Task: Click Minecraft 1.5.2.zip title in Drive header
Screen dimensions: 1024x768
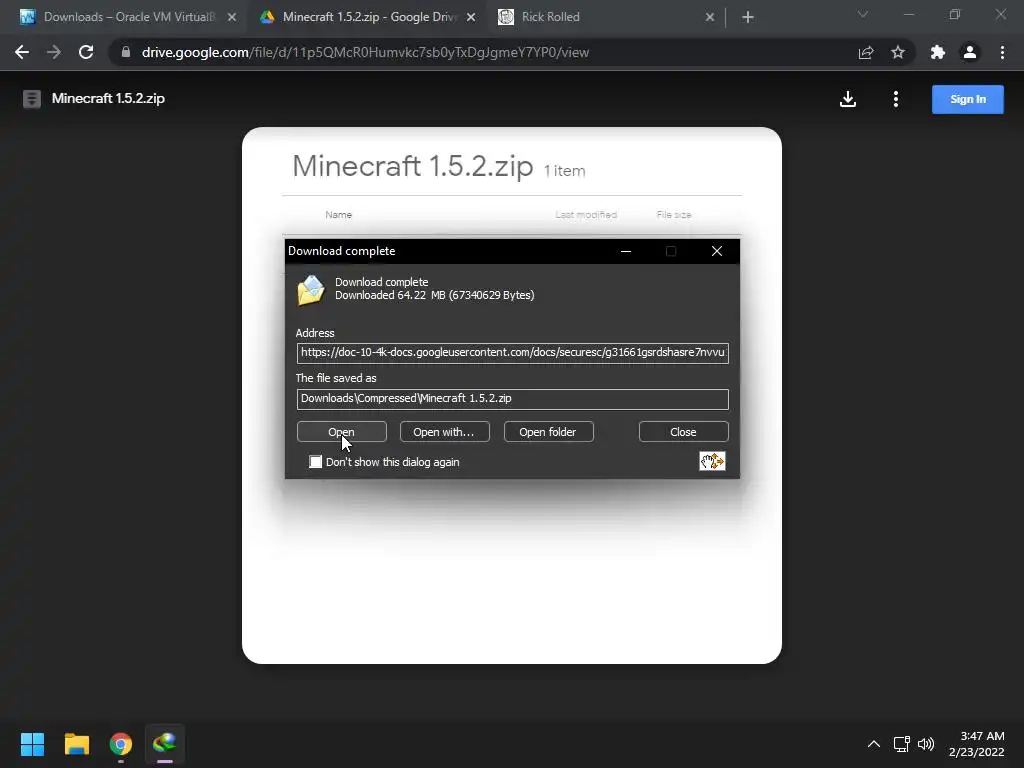Action: (108, 99)
